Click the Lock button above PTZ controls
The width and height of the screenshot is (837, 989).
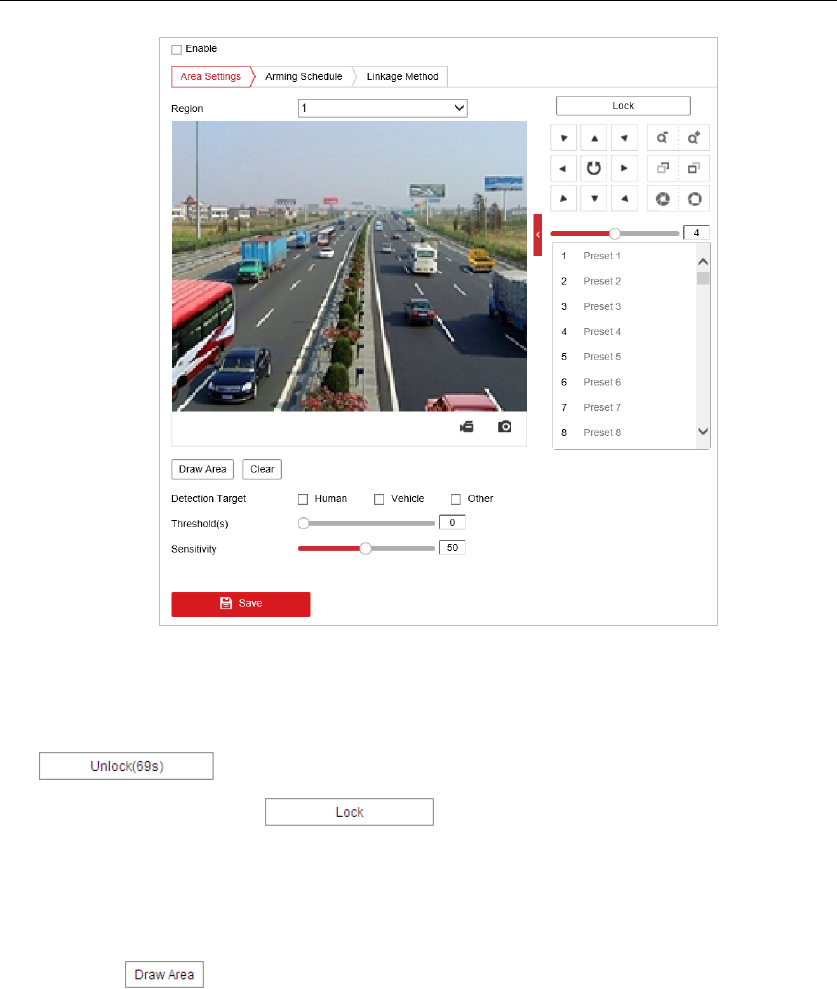point(623,106)
